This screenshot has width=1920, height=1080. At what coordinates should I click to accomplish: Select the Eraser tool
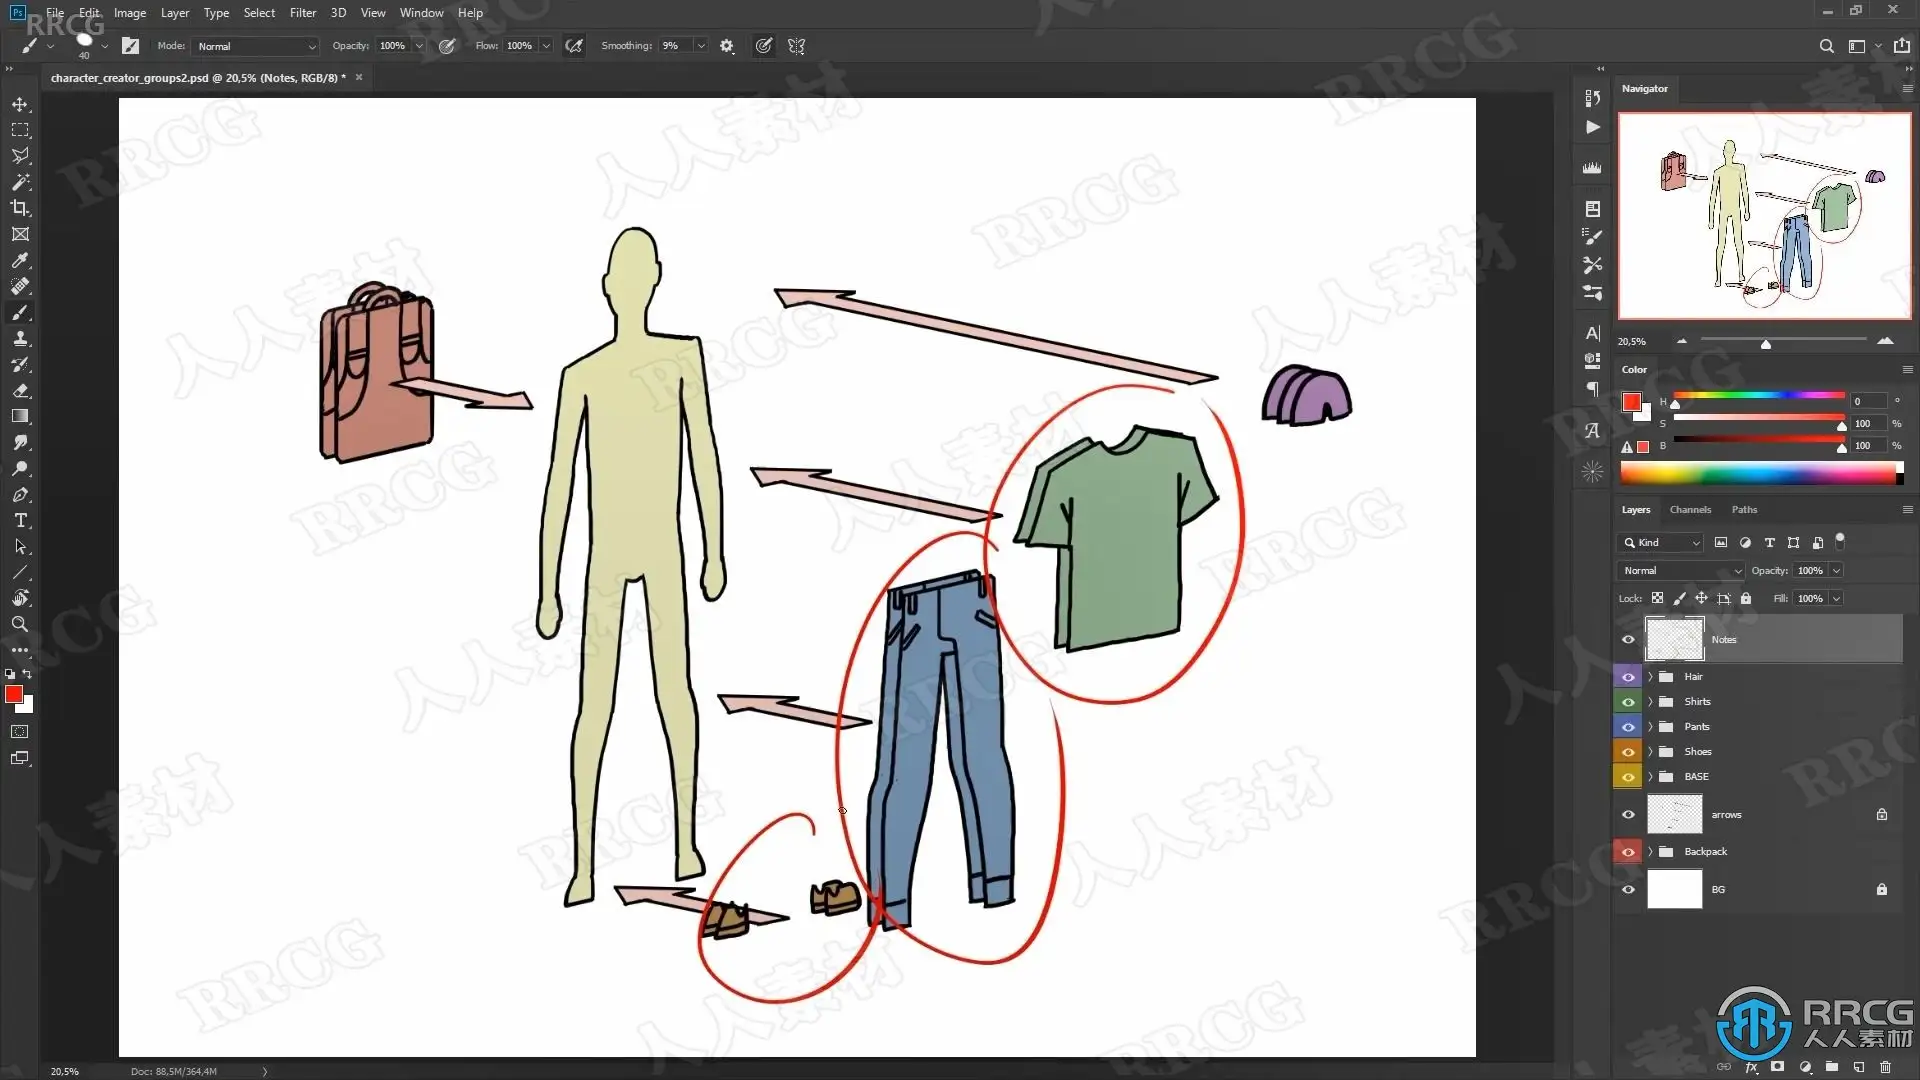[20, 390]
